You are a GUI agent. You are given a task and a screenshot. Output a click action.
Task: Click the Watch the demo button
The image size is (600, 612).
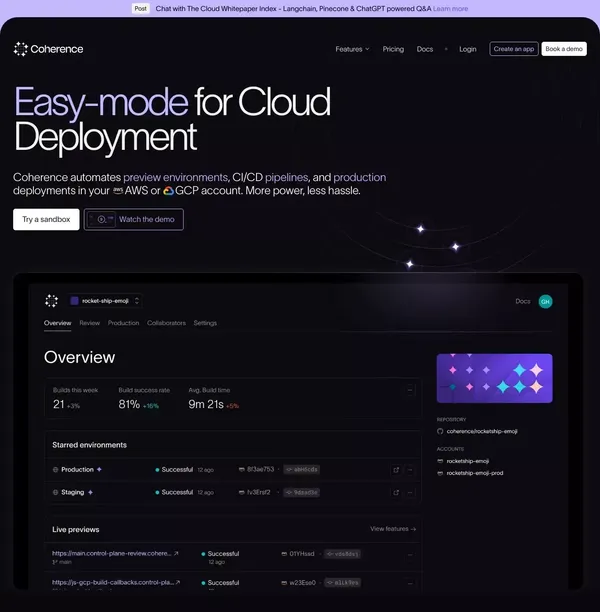134,219
